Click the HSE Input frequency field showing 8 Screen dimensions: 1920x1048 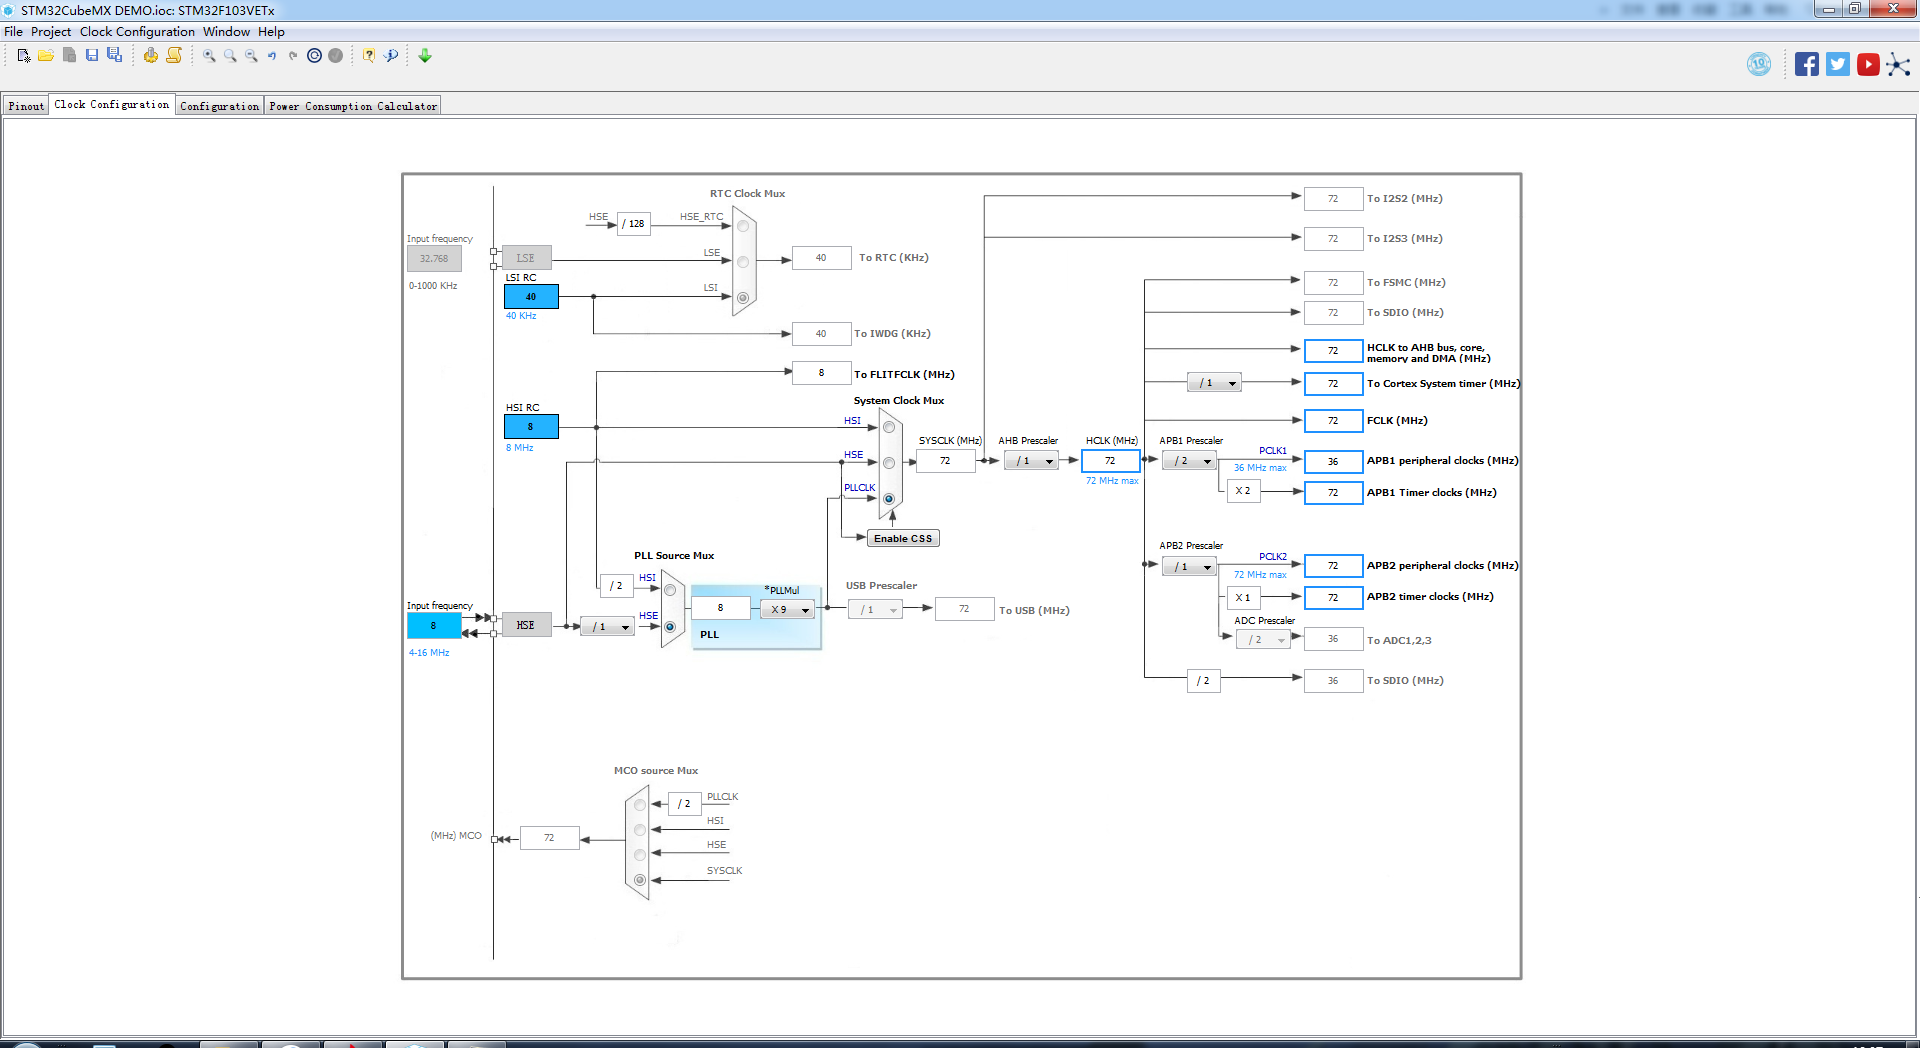pos(434,626)
